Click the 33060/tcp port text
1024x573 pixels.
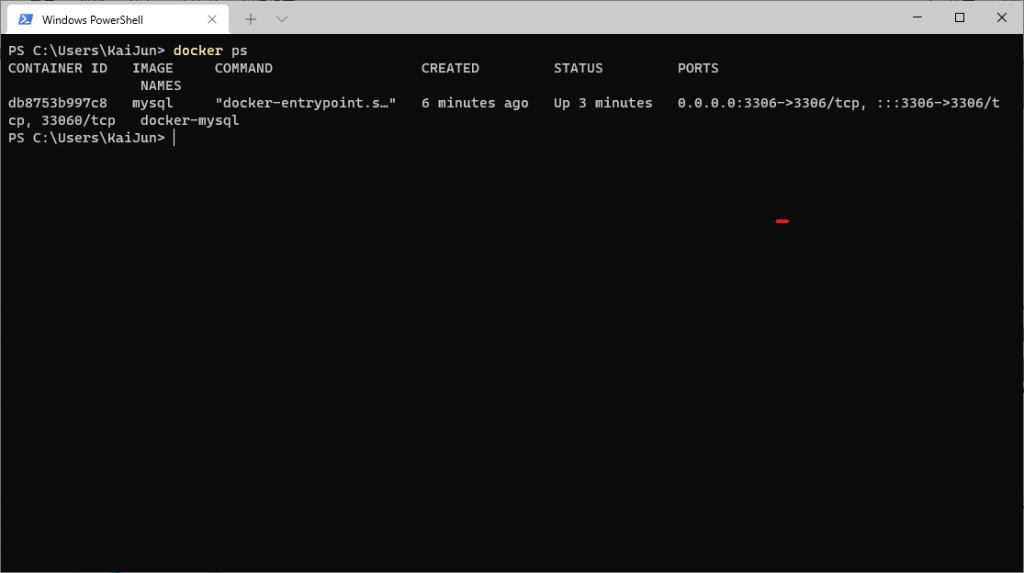(78, 121)
